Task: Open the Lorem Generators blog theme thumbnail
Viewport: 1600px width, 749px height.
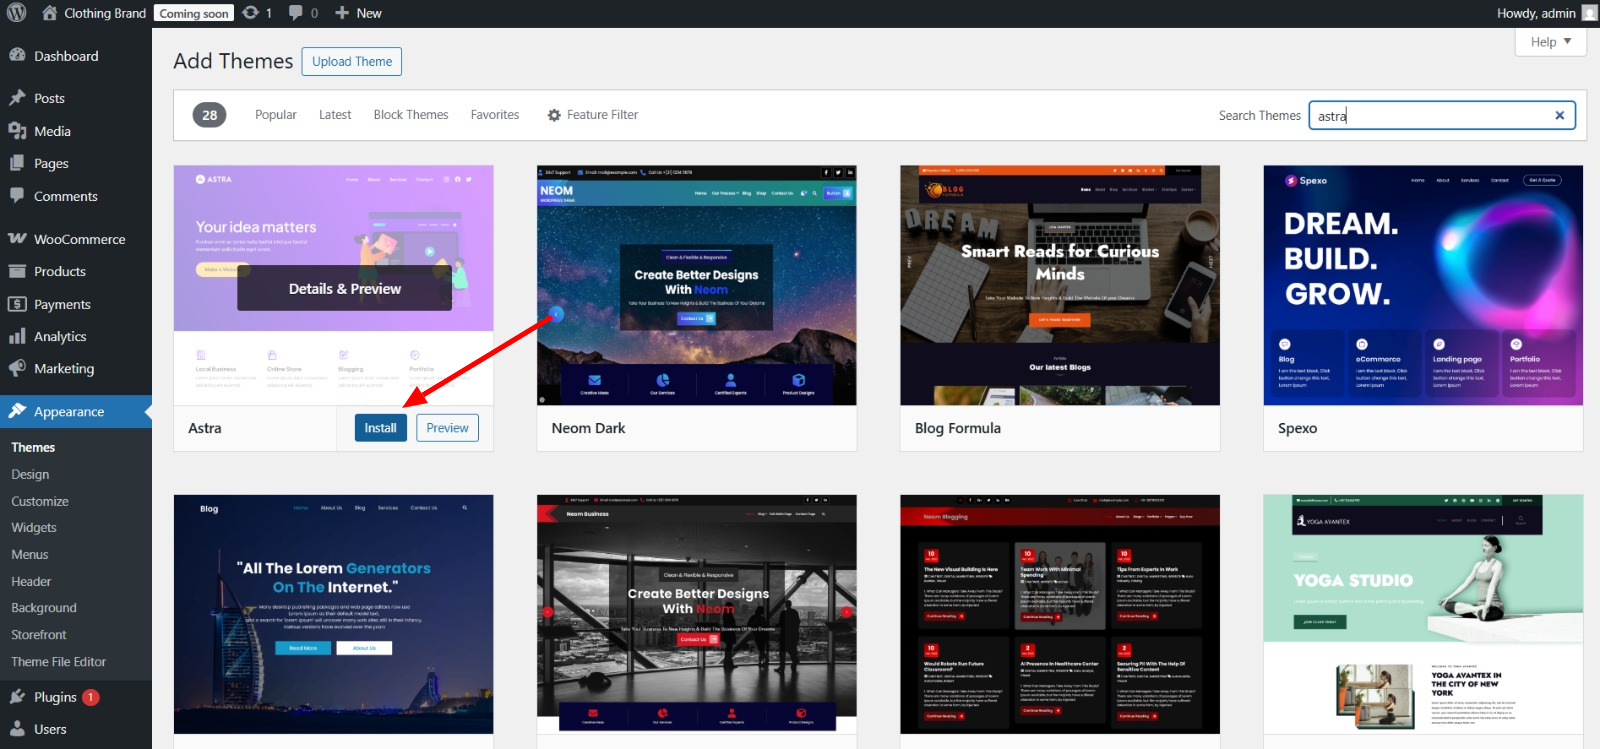Action: pos(334,615)
